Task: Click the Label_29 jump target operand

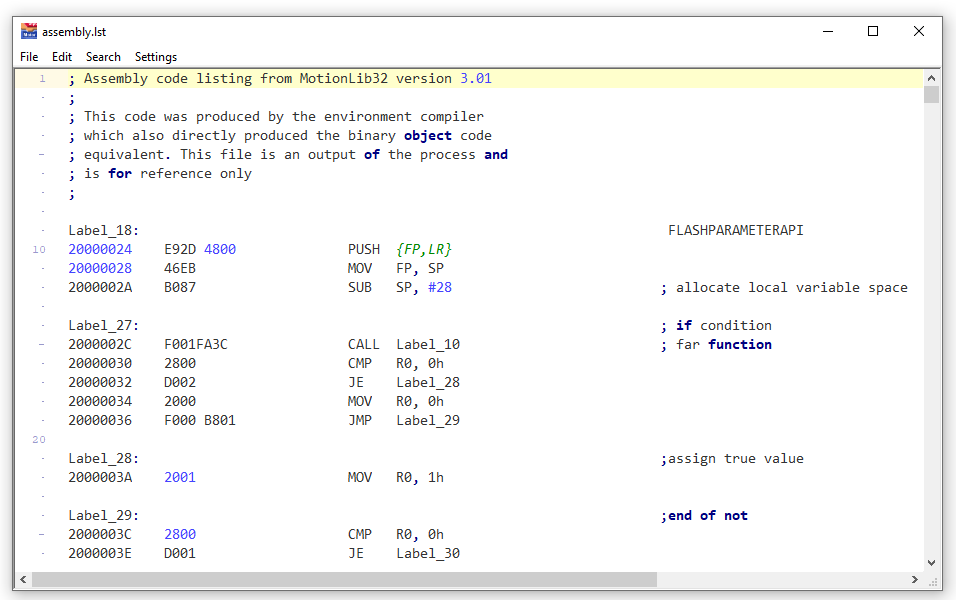Action: click(428, 420)
